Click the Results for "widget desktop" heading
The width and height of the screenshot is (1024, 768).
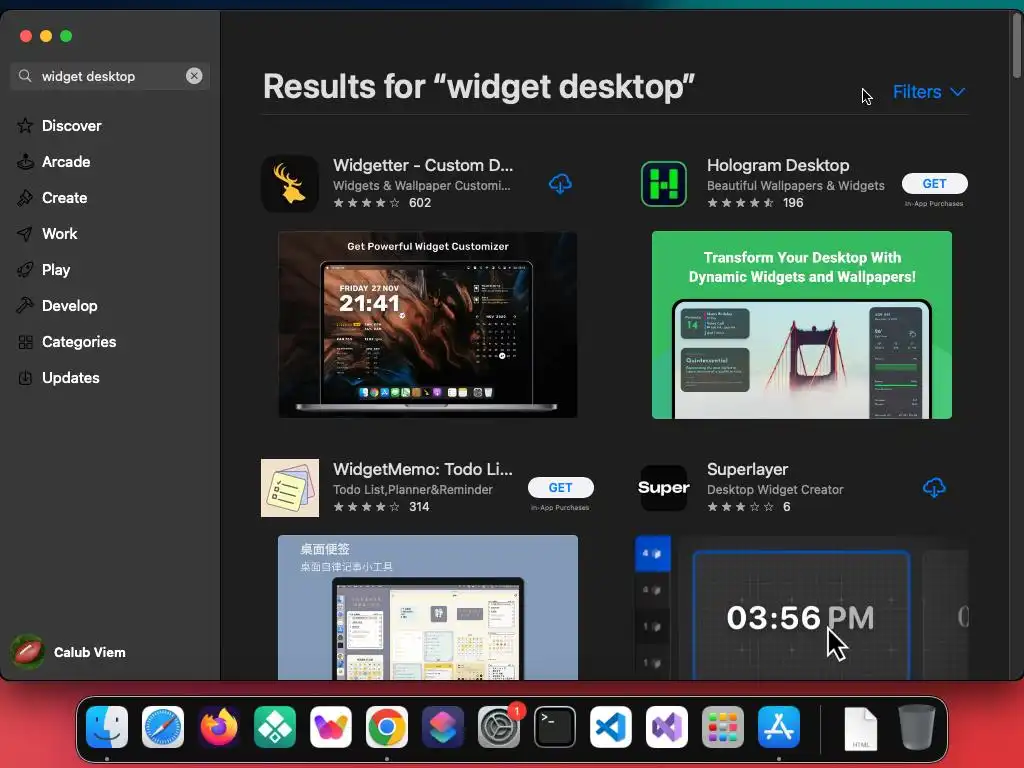point(479,86)
